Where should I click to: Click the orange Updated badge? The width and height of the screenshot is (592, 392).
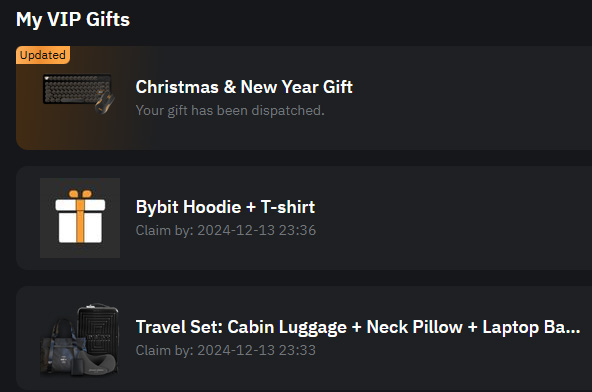43,55
